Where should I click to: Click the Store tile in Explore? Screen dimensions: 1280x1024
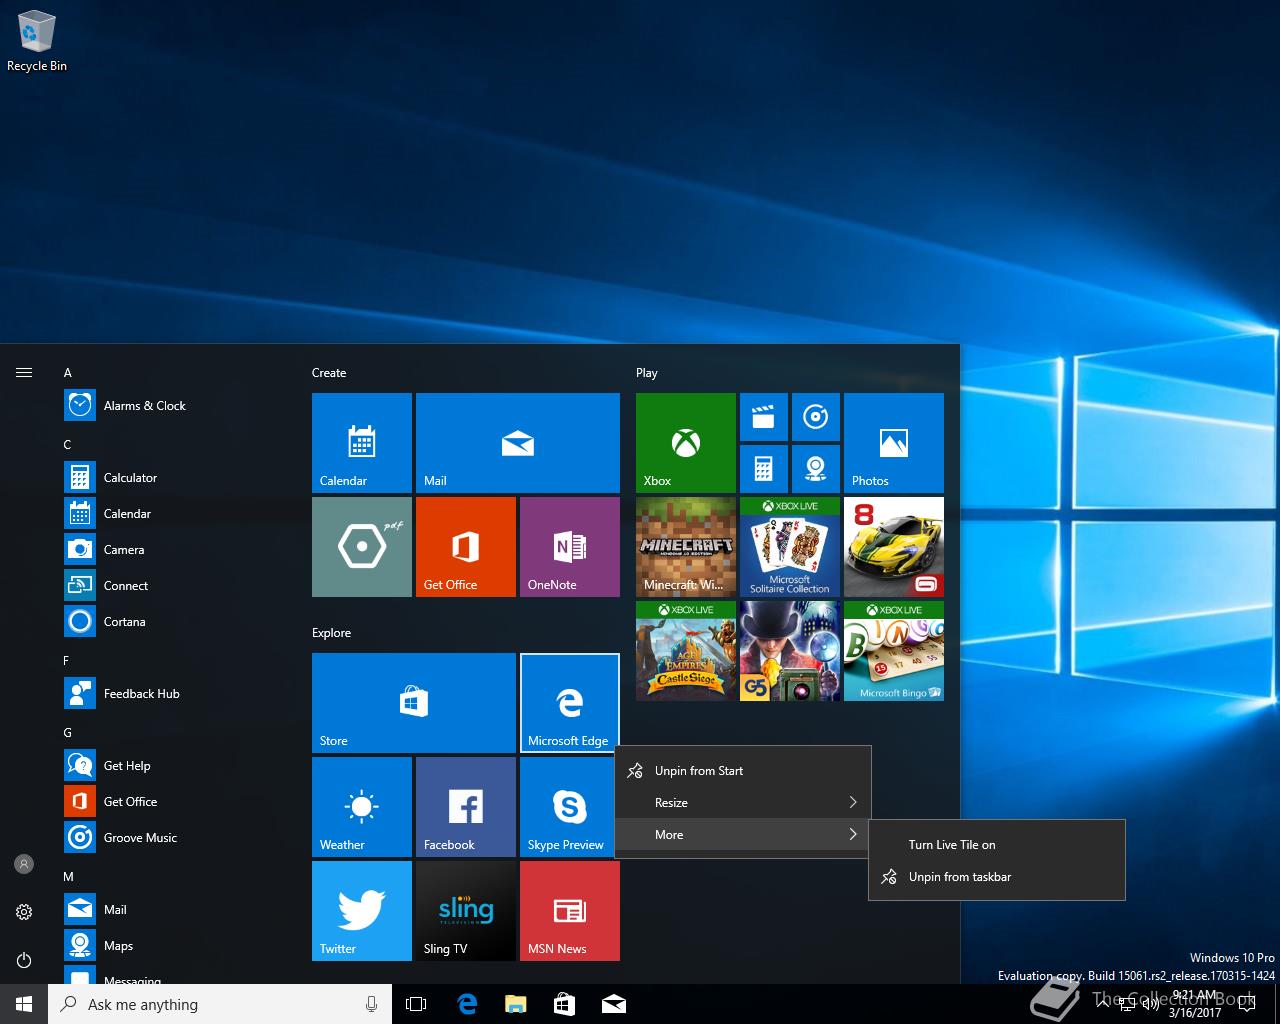click(413, 702)
